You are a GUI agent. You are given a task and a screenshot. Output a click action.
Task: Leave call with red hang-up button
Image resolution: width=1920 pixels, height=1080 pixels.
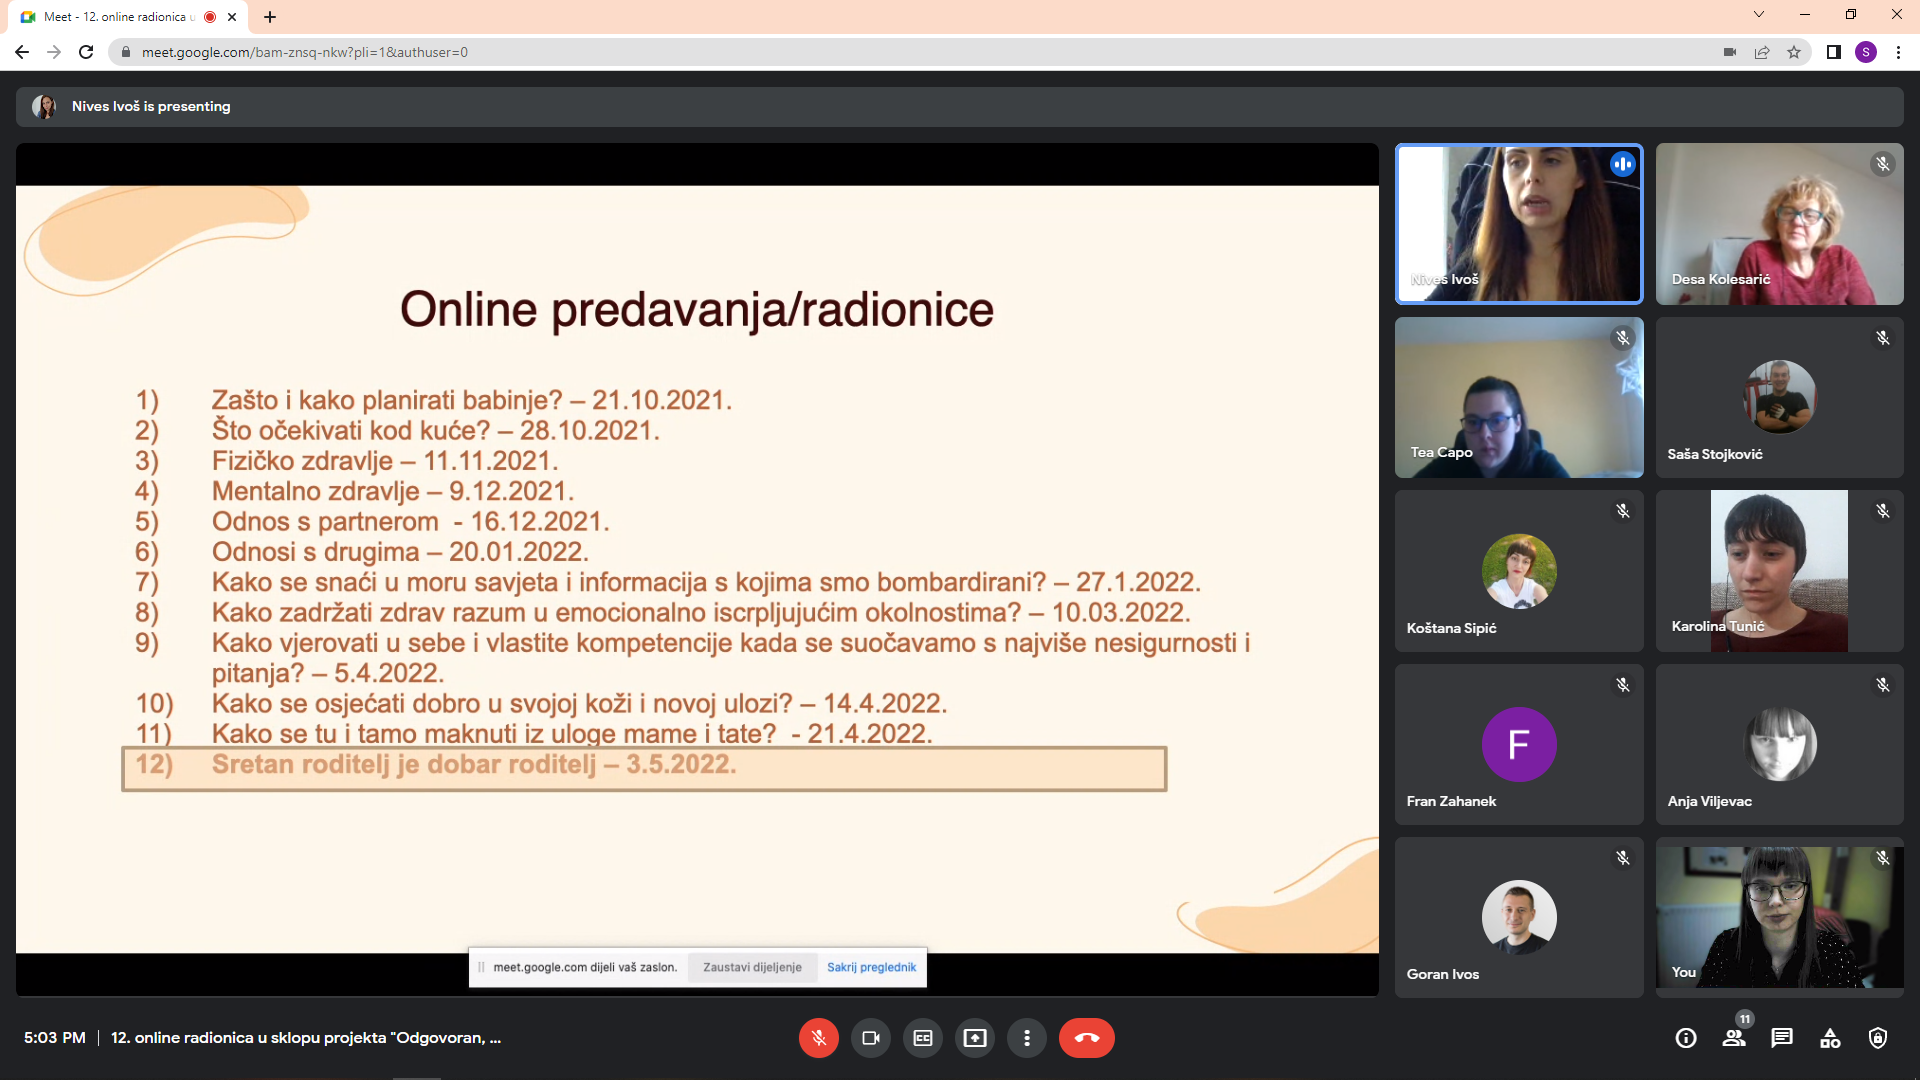(x=1087, y=1038)
